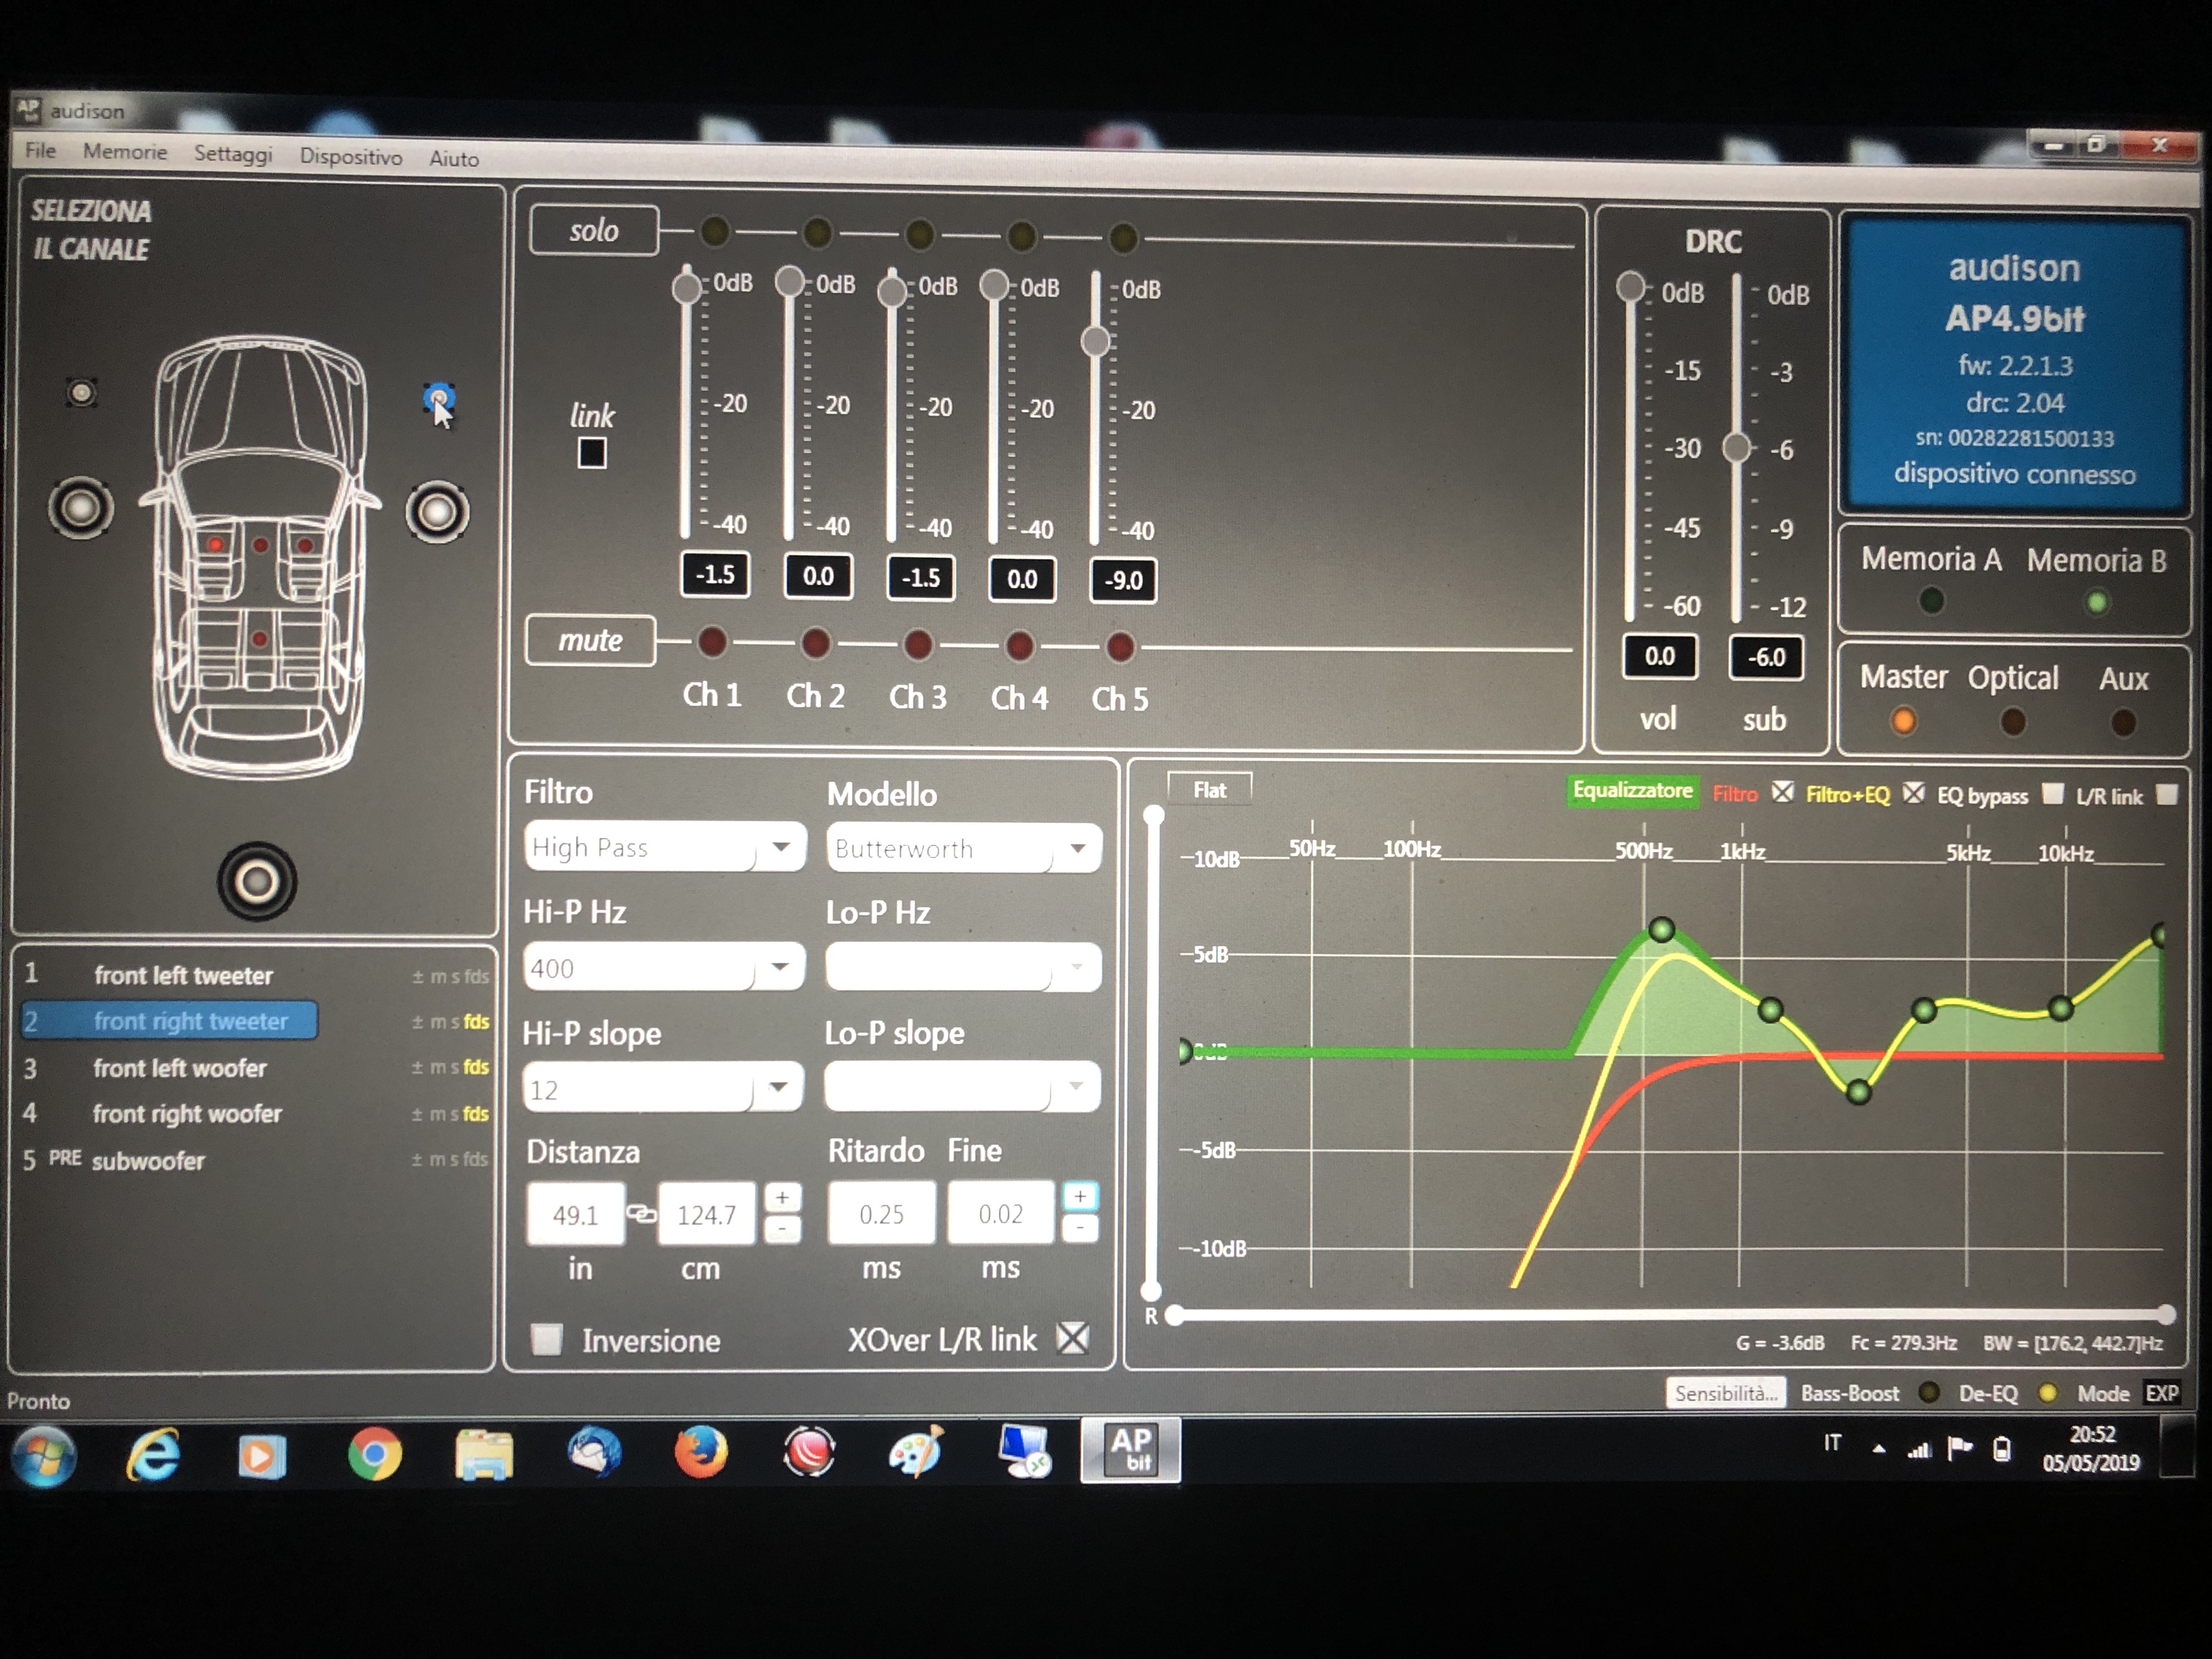Select Master input source

click(x=1904, y=720)
